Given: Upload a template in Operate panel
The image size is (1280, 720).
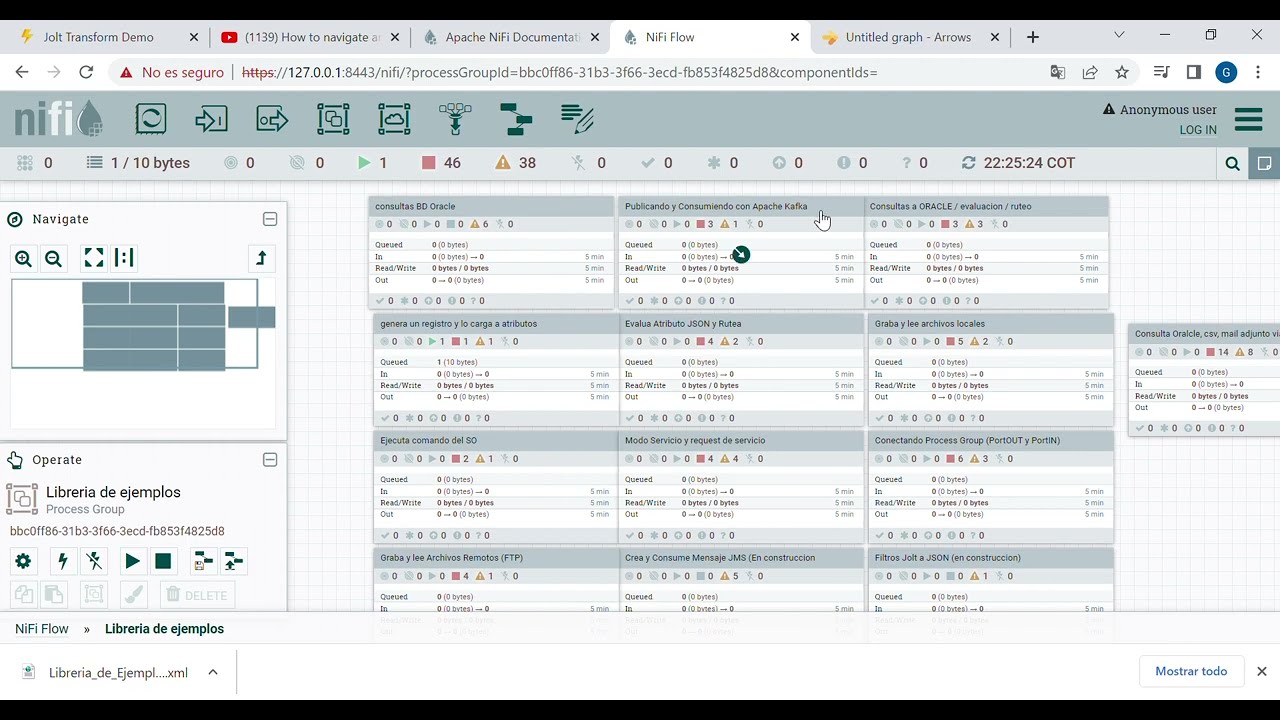Looking at the screenshot, I should coord(233,562).
